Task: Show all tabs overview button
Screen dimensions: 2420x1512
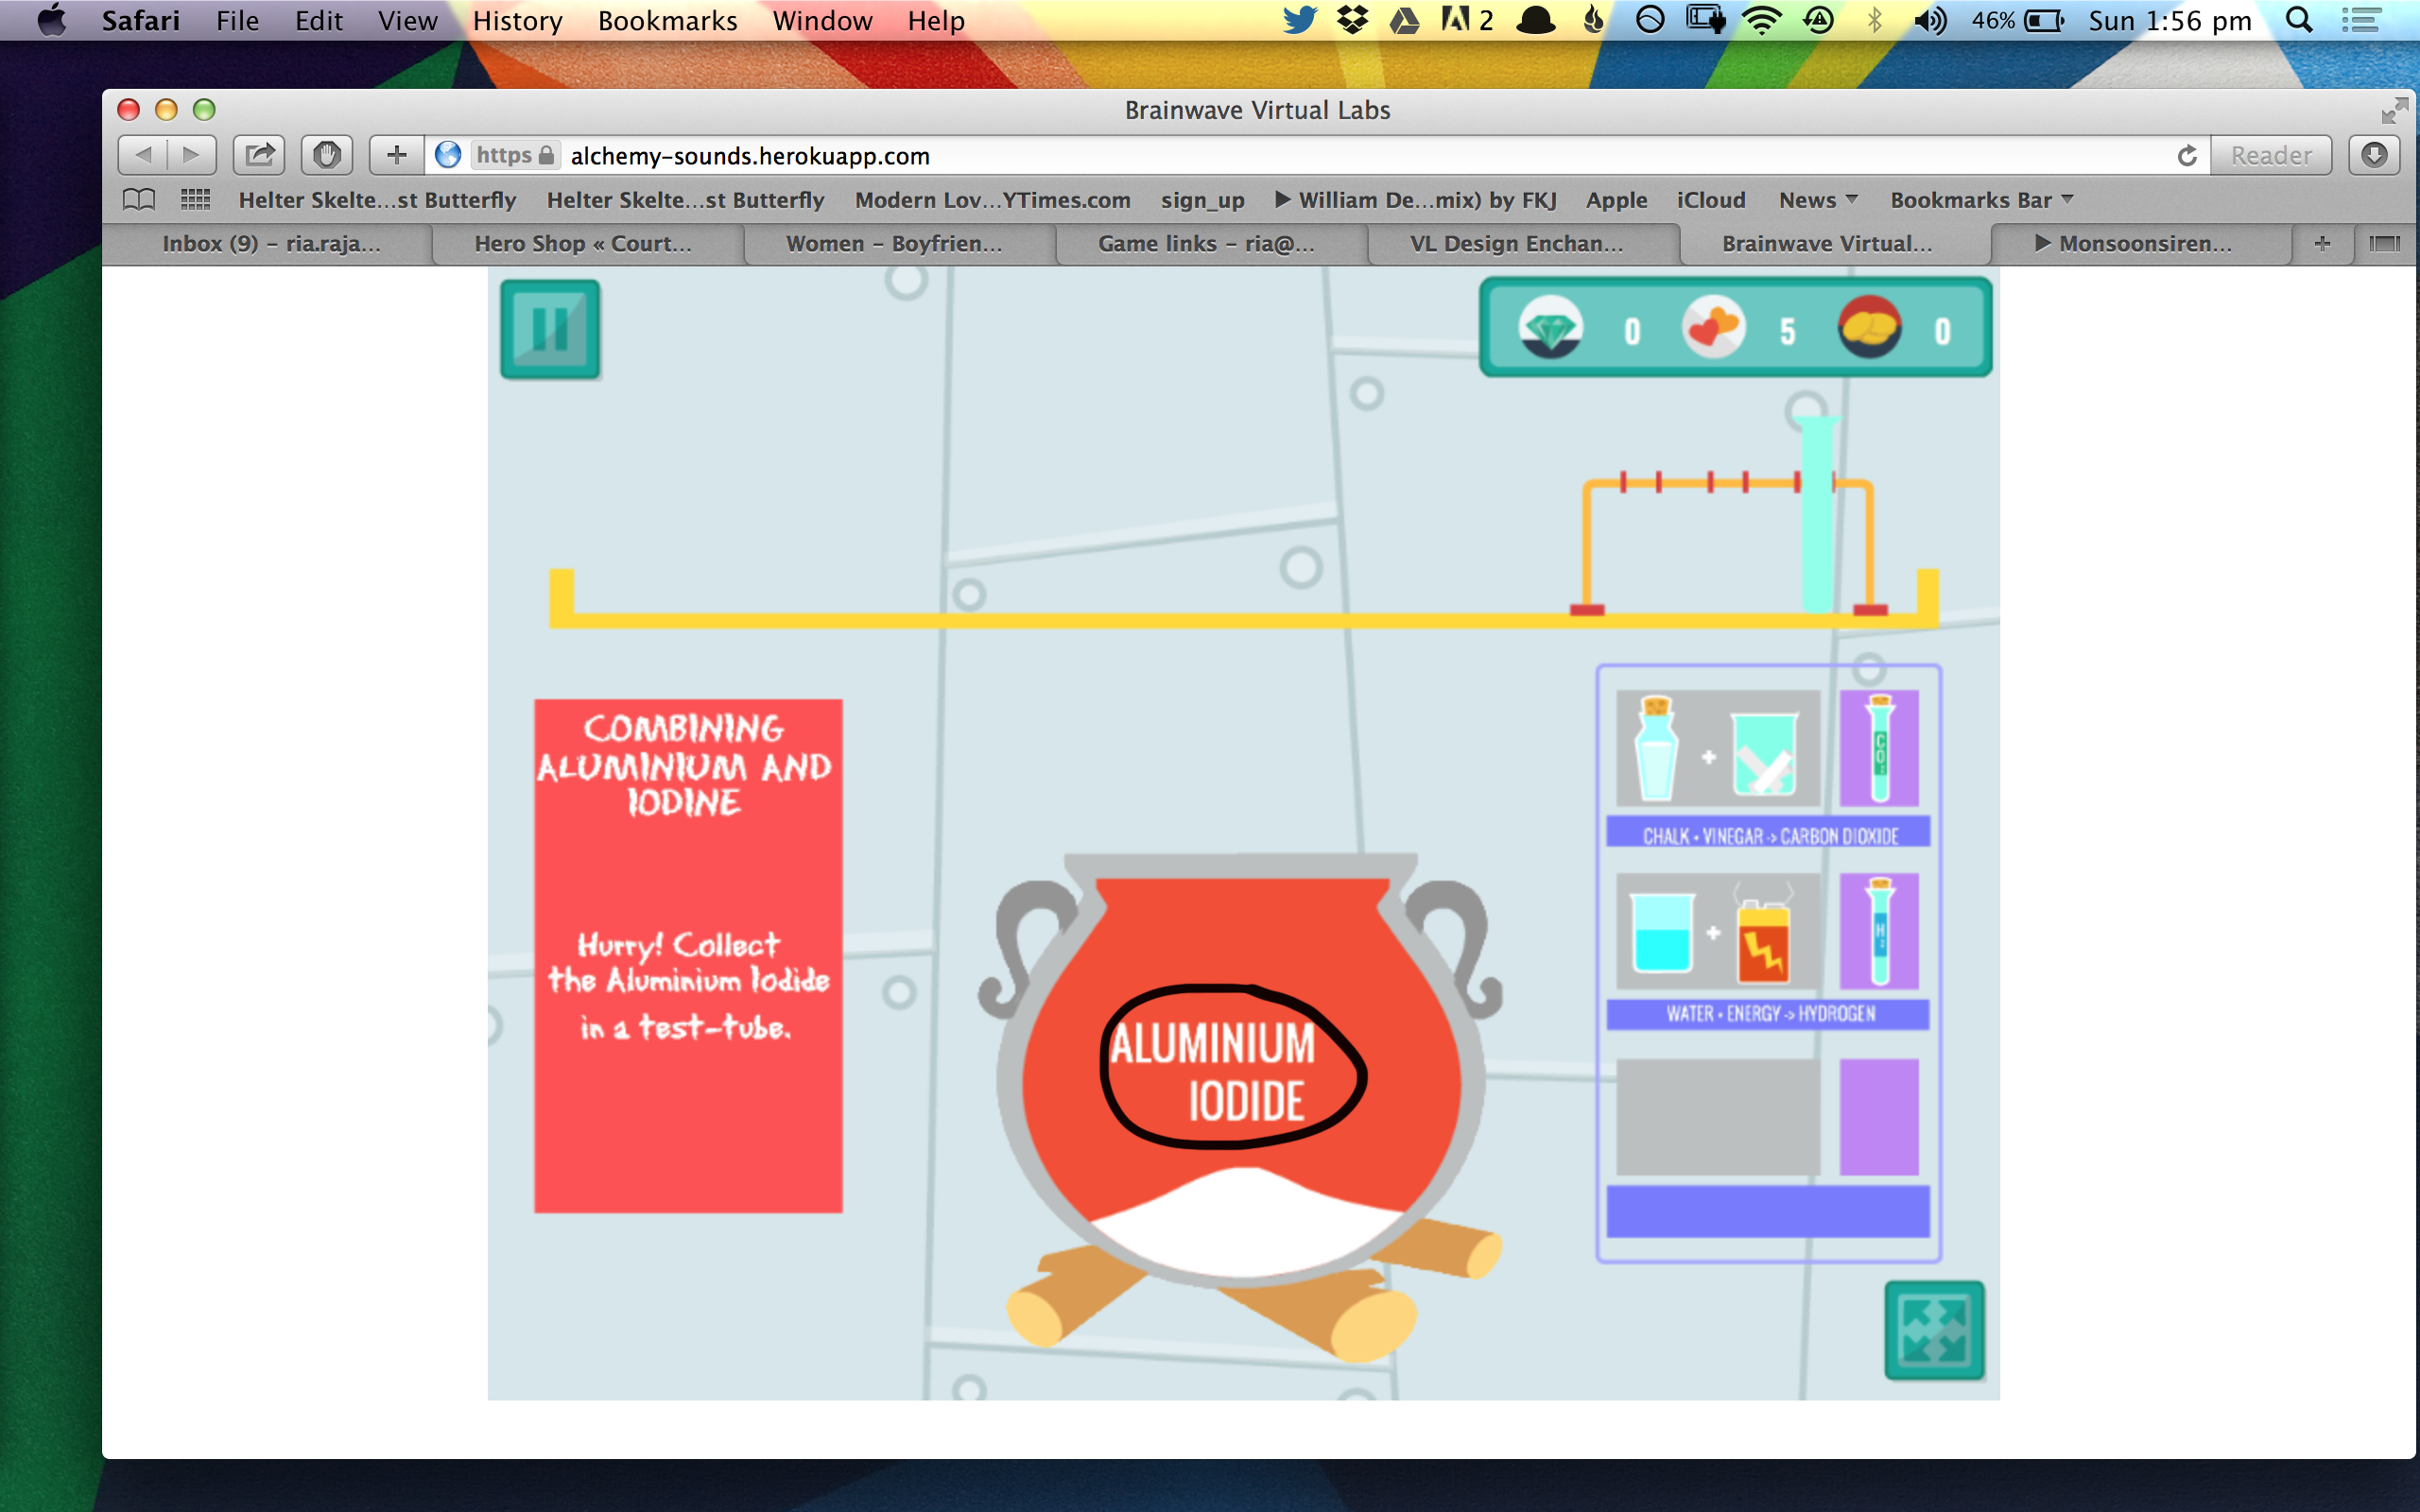Action: tap(2384, 244)
